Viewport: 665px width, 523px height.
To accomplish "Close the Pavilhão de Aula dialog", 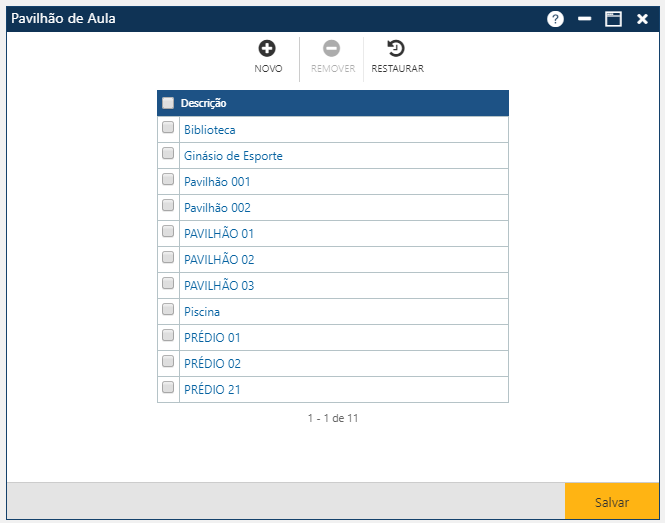I will point(642,19).
